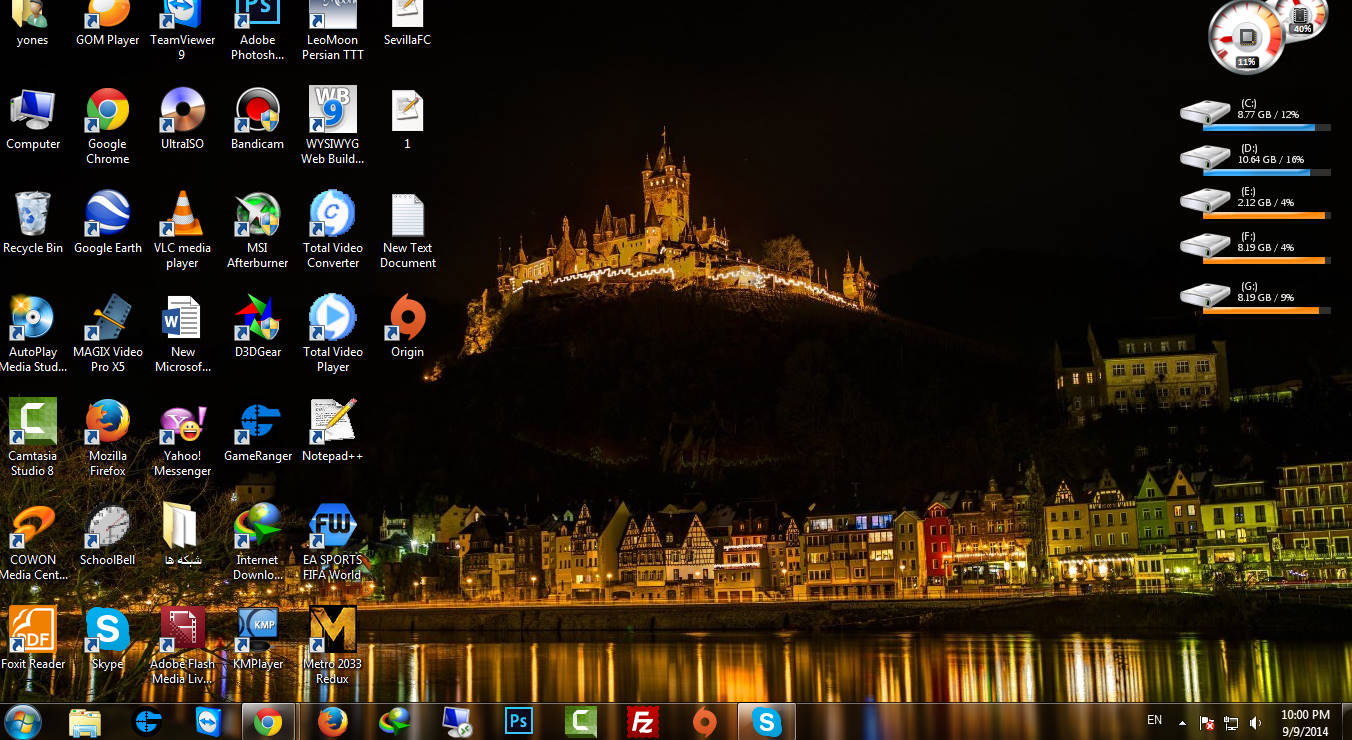1352x740 pixels.
Task: Switch to Skype in the taskbar
Action: (x=766, y=721)
